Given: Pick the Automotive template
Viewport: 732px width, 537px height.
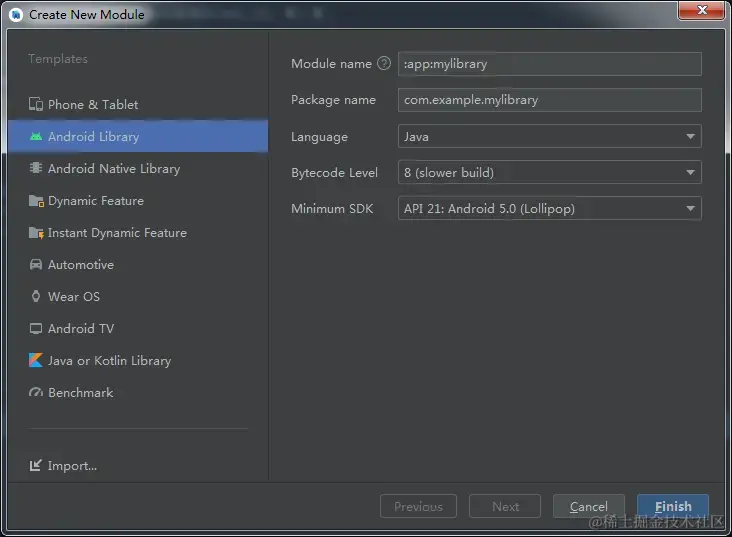Looking at the screenshot, I should pyautogui.click(x=138, y=264).
